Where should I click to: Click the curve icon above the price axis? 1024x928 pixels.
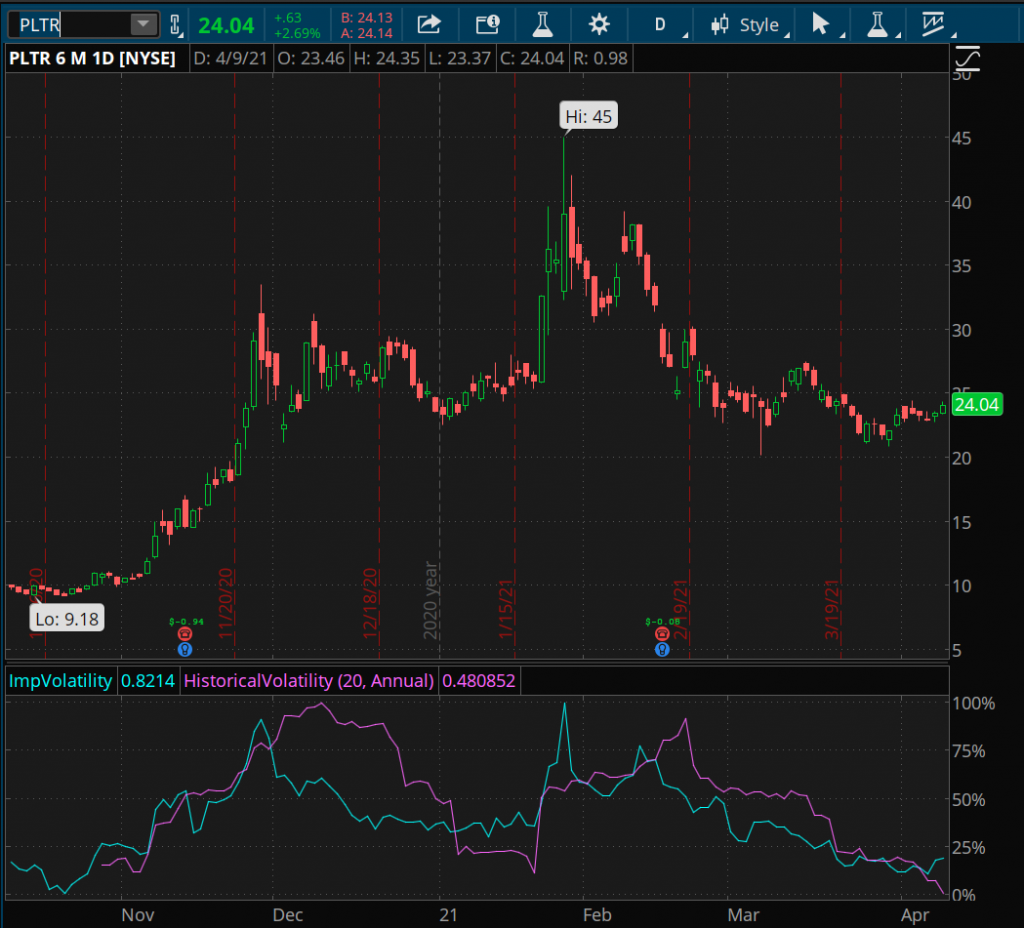967,59
